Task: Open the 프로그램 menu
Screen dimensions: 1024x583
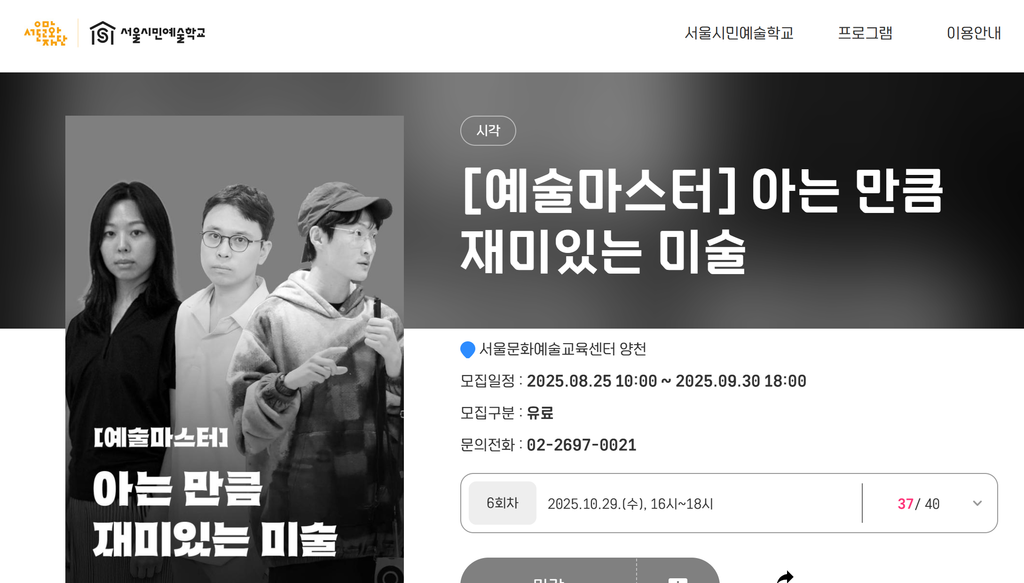Action: [x=865, y=33]
